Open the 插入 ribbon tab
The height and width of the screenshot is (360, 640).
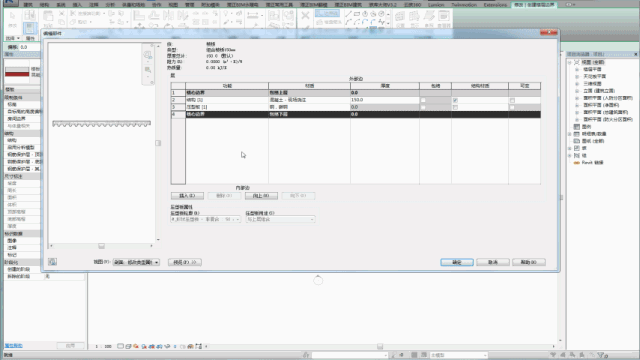click(77, 4)
